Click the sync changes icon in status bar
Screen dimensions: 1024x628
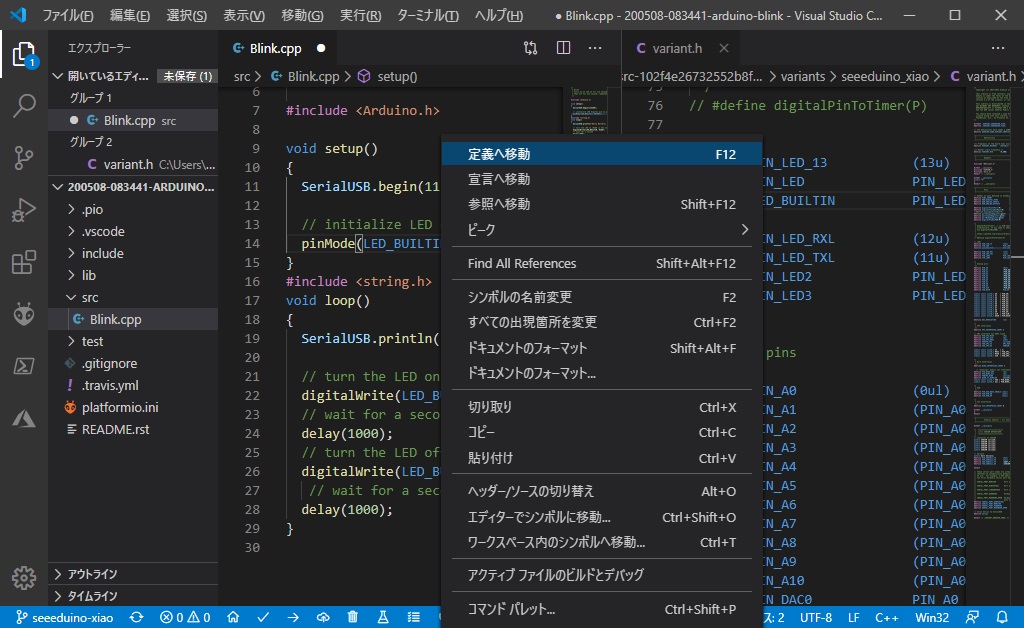tap(136, 617)
